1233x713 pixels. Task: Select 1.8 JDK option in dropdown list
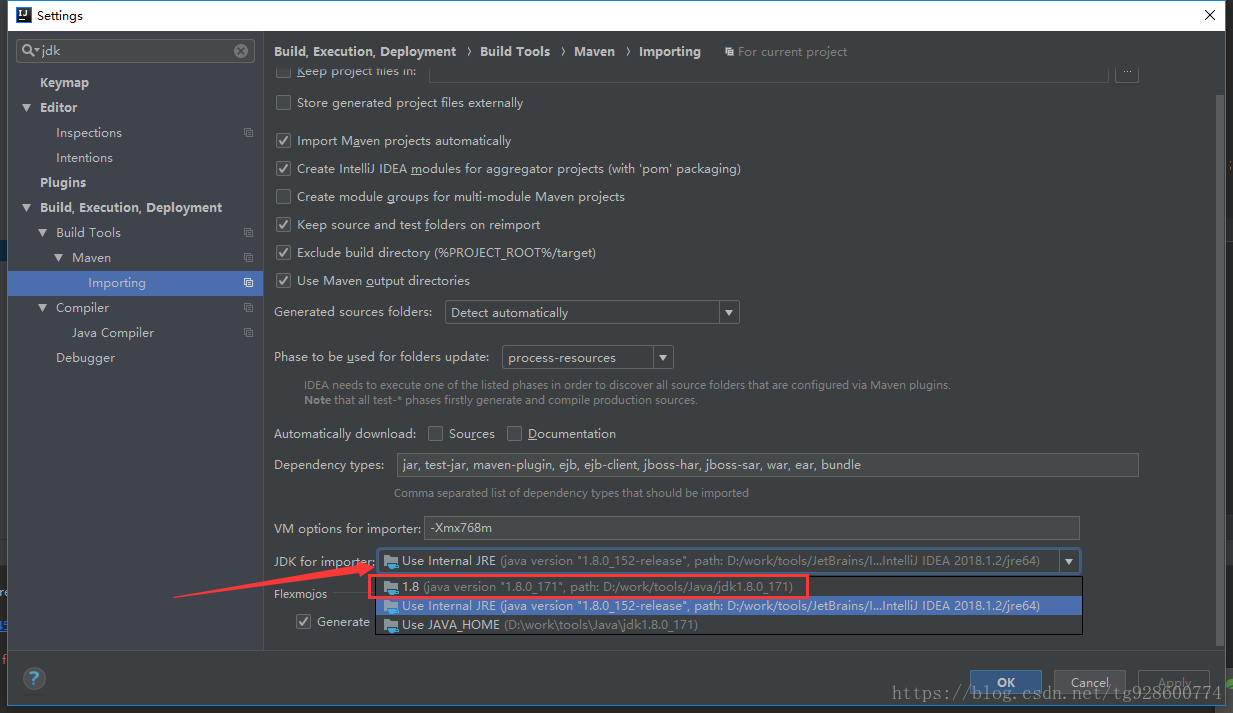(x=729, y=587)
